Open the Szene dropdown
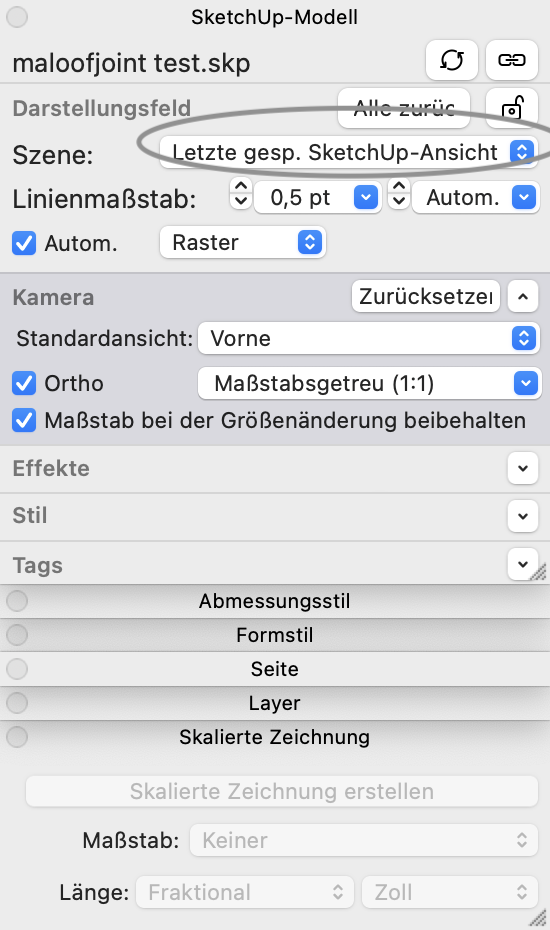This screenshot has width=550, height=930. [349, 152]
